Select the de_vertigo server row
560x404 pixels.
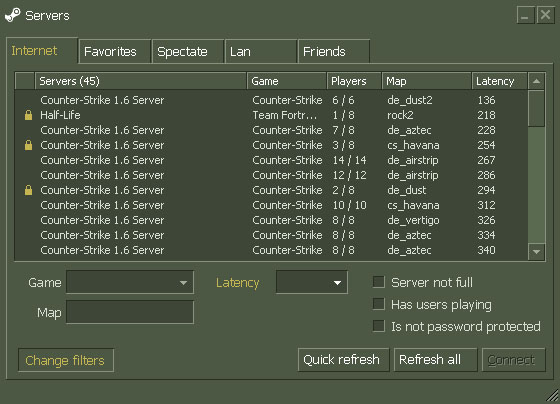pos(271,220)
